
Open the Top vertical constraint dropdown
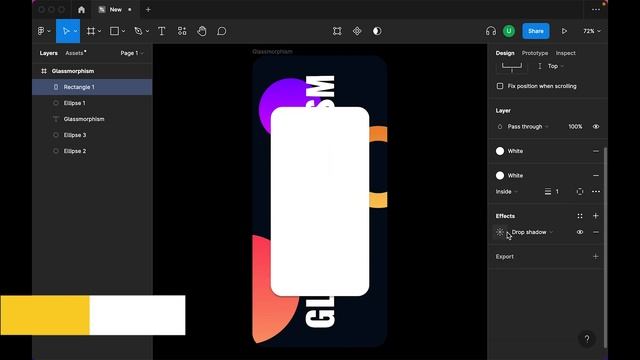pyautogui.click(x=556, y=66)
